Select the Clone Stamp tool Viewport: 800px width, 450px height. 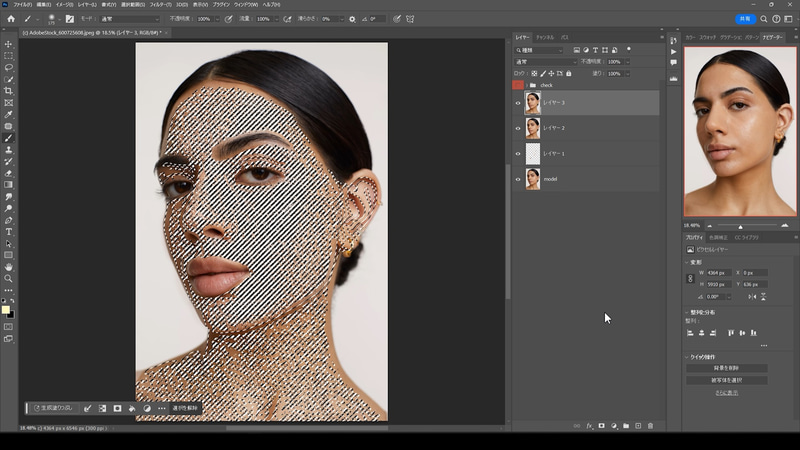click(x=9, y=149)
